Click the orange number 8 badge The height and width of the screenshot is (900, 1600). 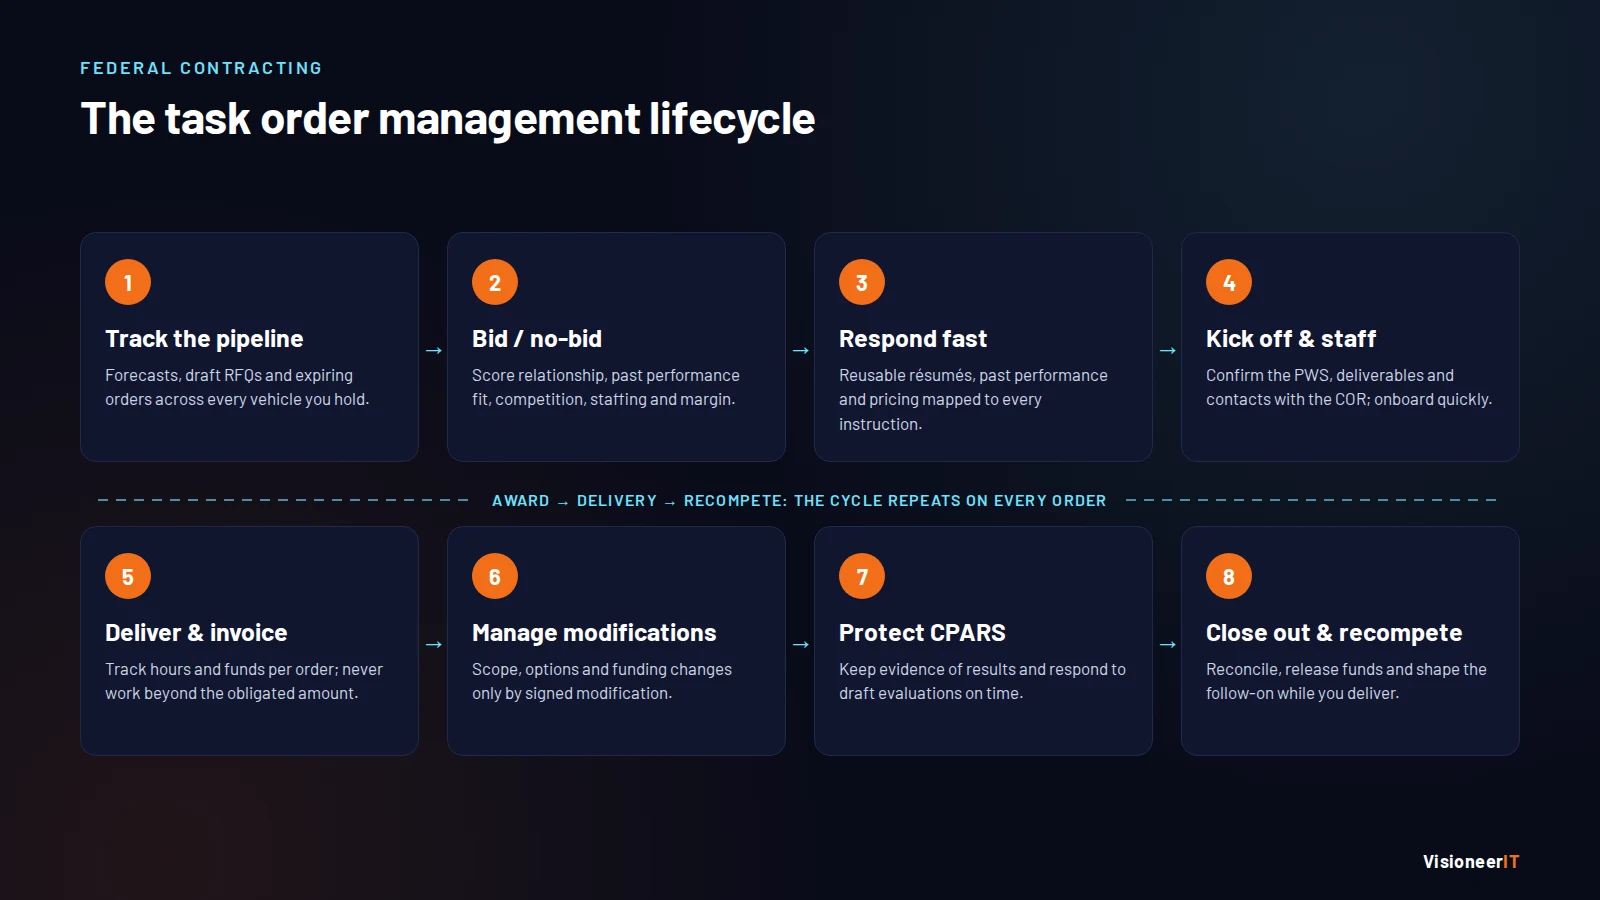point(1229,576)
